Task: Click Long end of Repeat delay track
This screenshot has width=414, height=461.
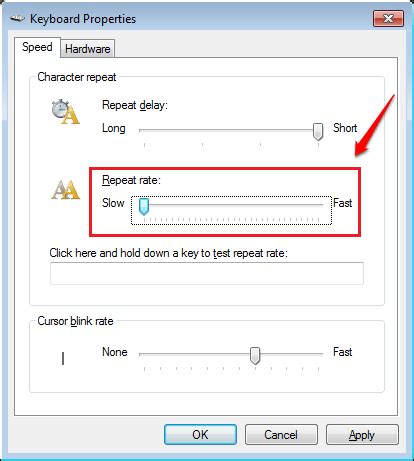Action: pyautogui.click(x=141, y=130)
